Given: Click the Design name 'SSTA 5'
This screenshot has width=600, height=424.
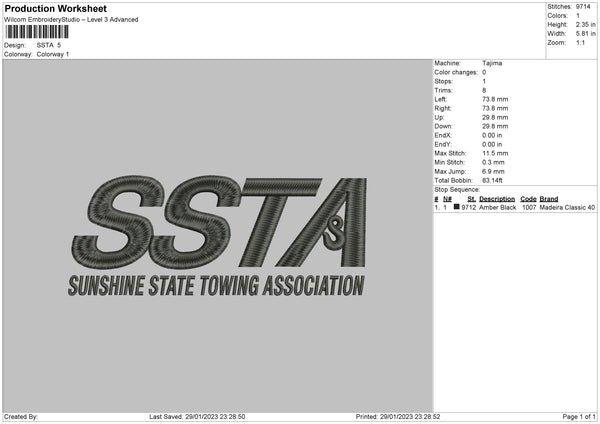Looking at the screenshot, I should pyautogui.click(x=49, y=45).
